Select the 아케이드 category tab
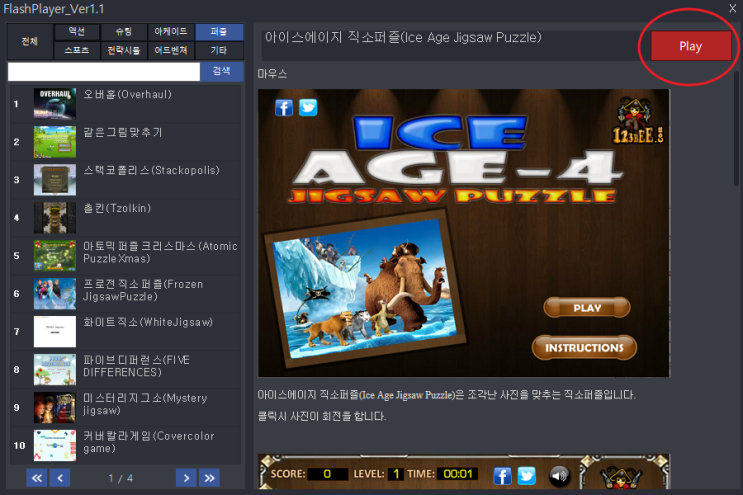The height and width of the screenshot is (495, 743). [x=171, y=32]
